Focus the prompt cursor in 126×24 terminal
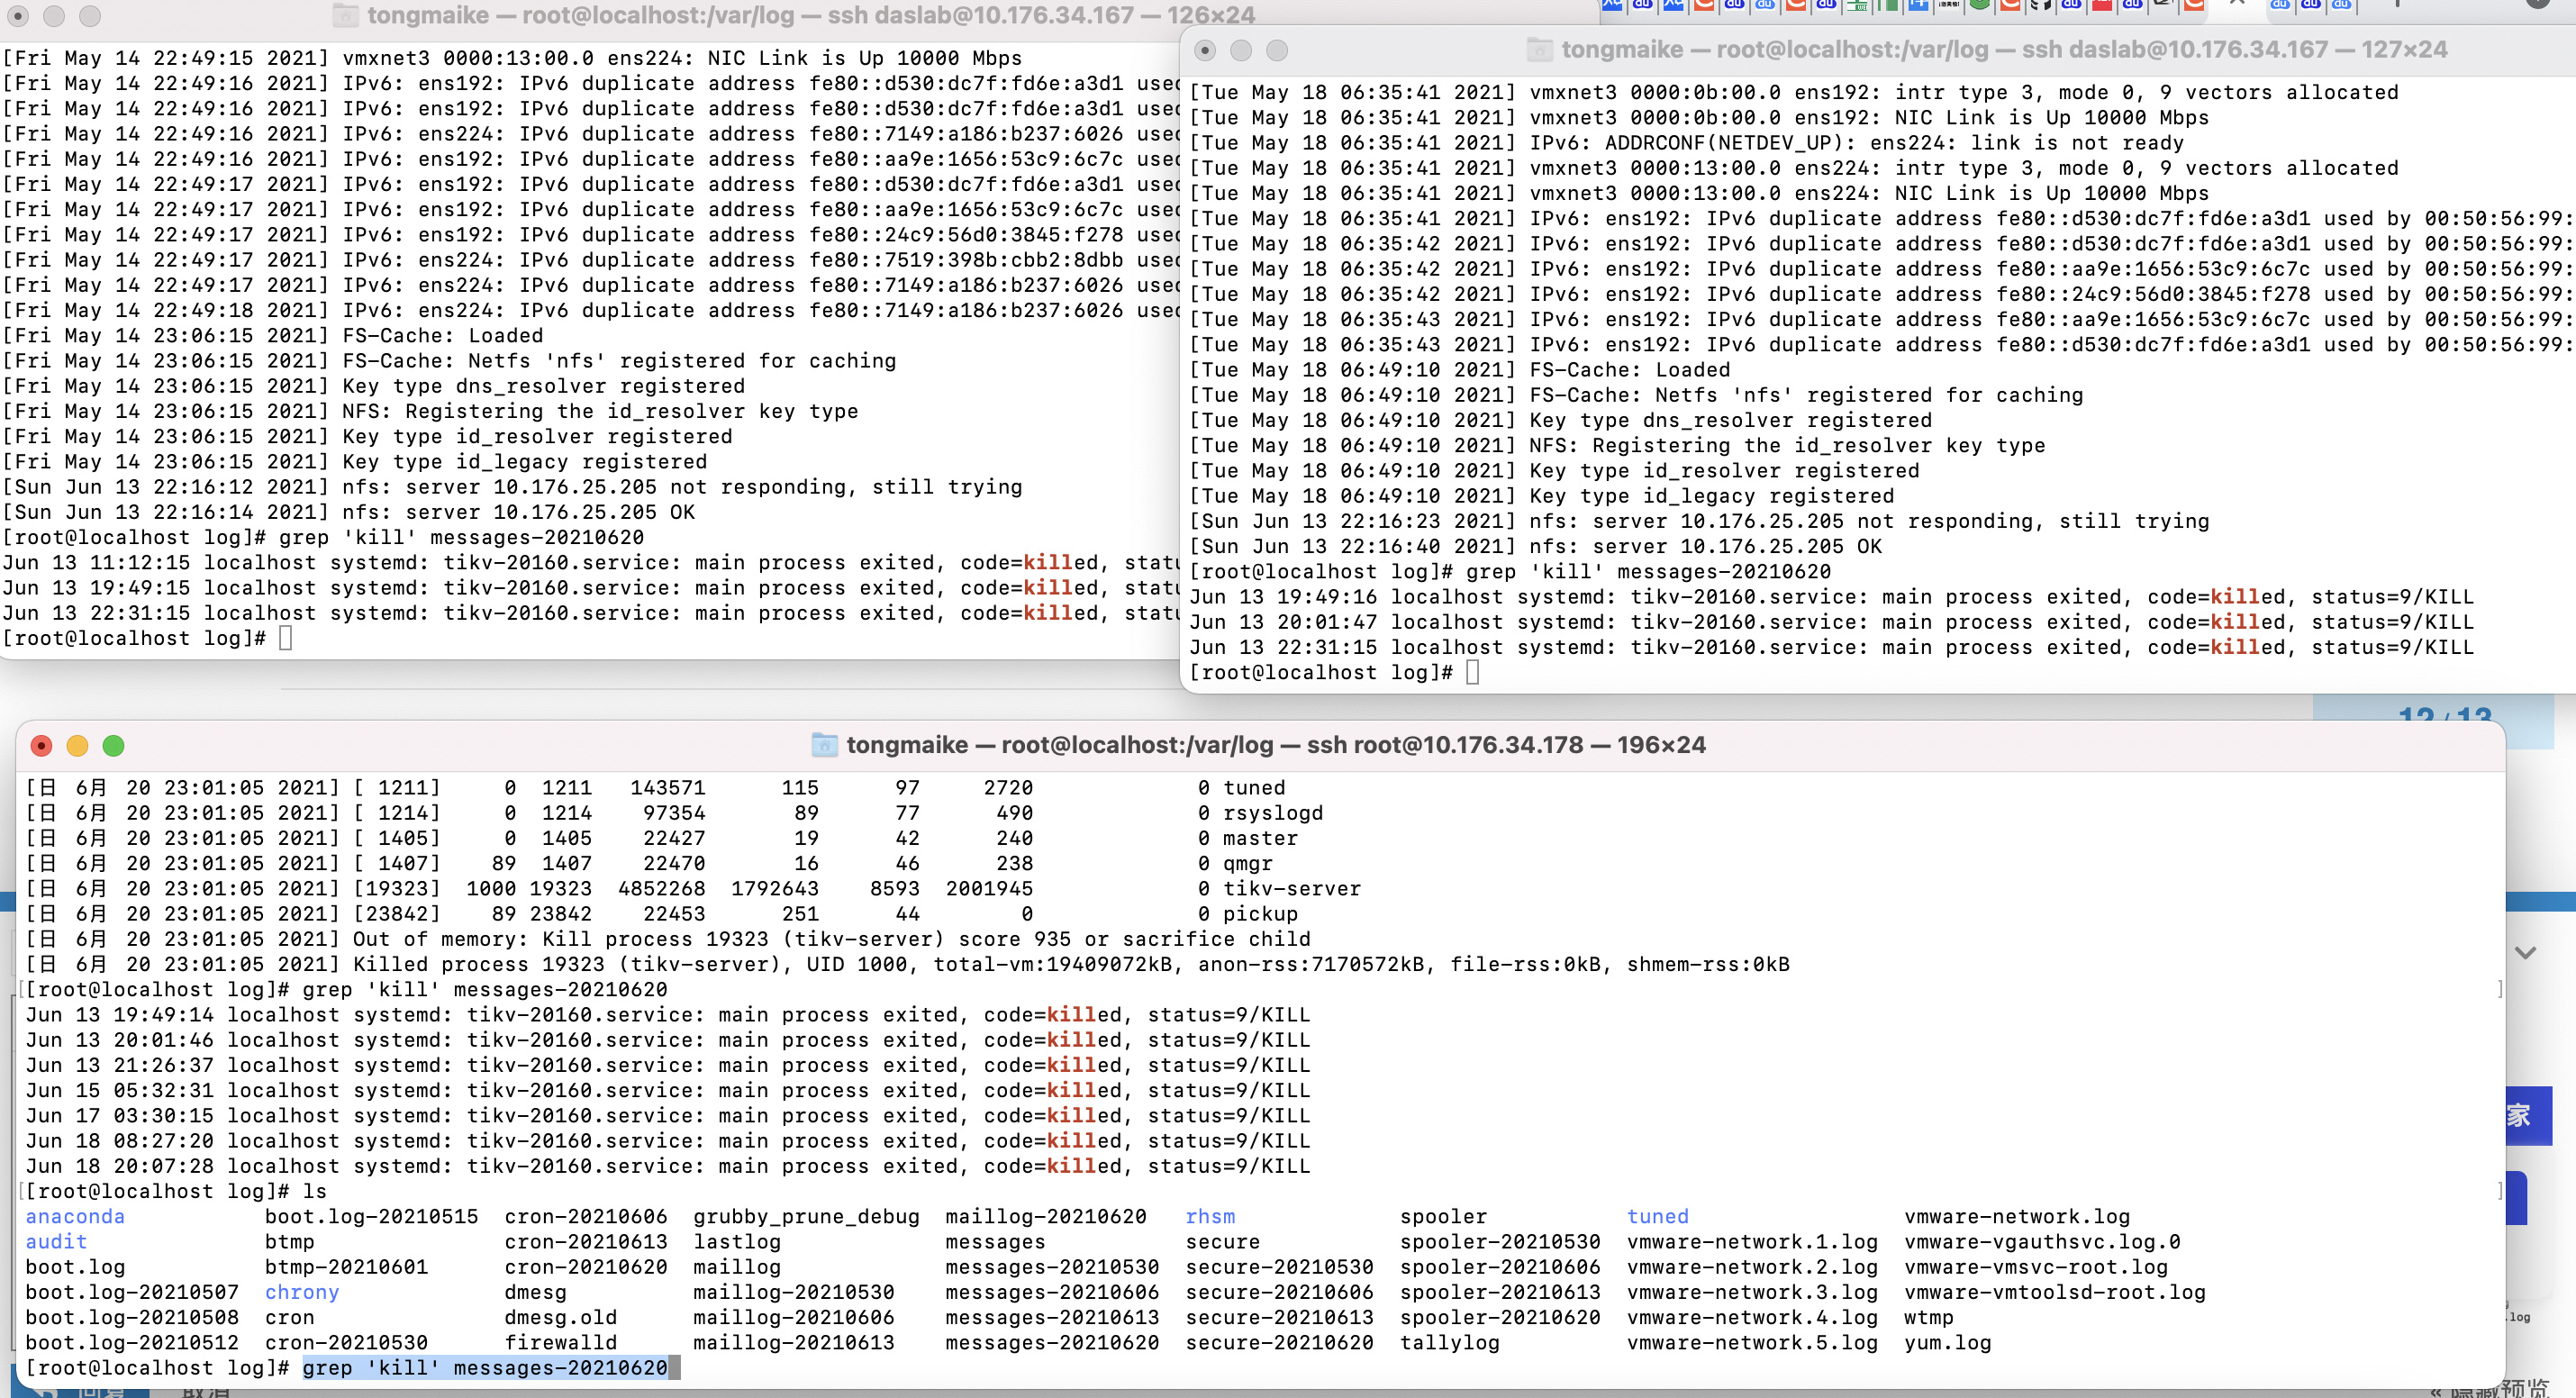 [x=285, y=638]
